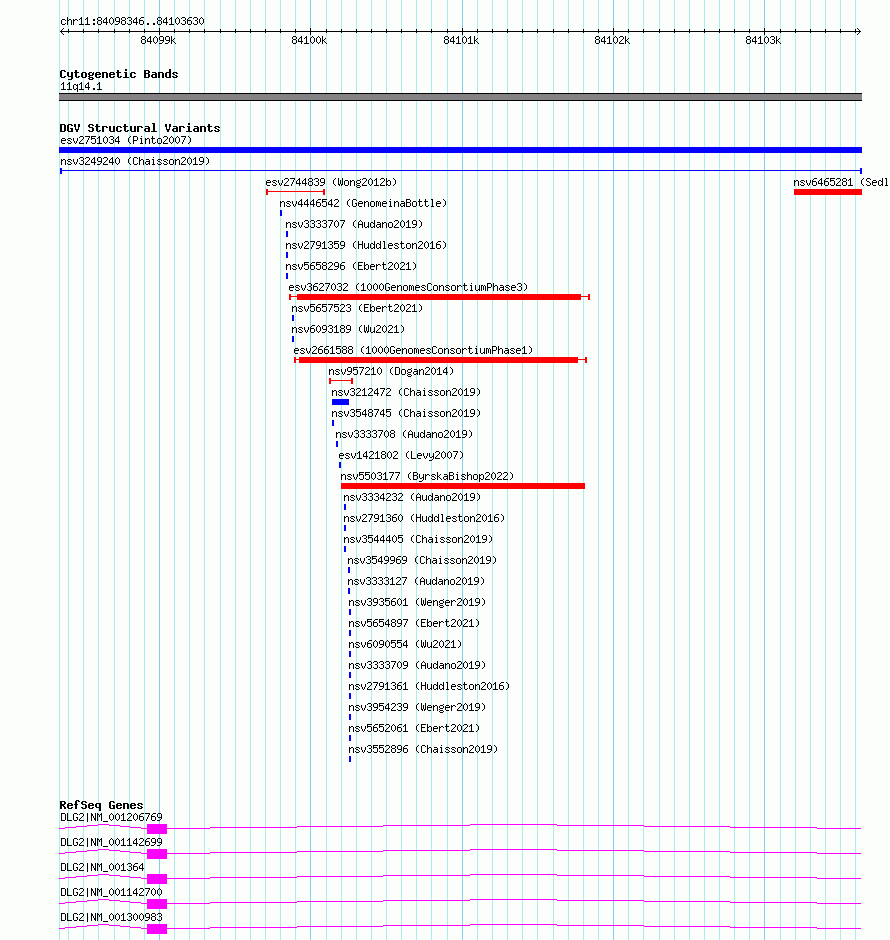Click nsv3333707 (Audano2019) label
The image size is (890, 940).
(354, 224)
